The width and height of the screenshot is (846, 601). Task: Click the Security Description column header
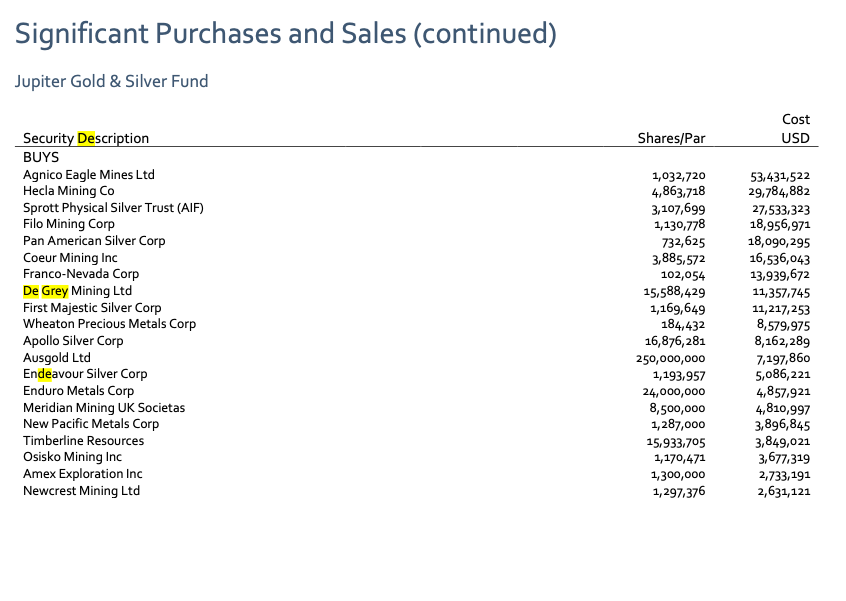pyautogui.click(x=86, y=139)
